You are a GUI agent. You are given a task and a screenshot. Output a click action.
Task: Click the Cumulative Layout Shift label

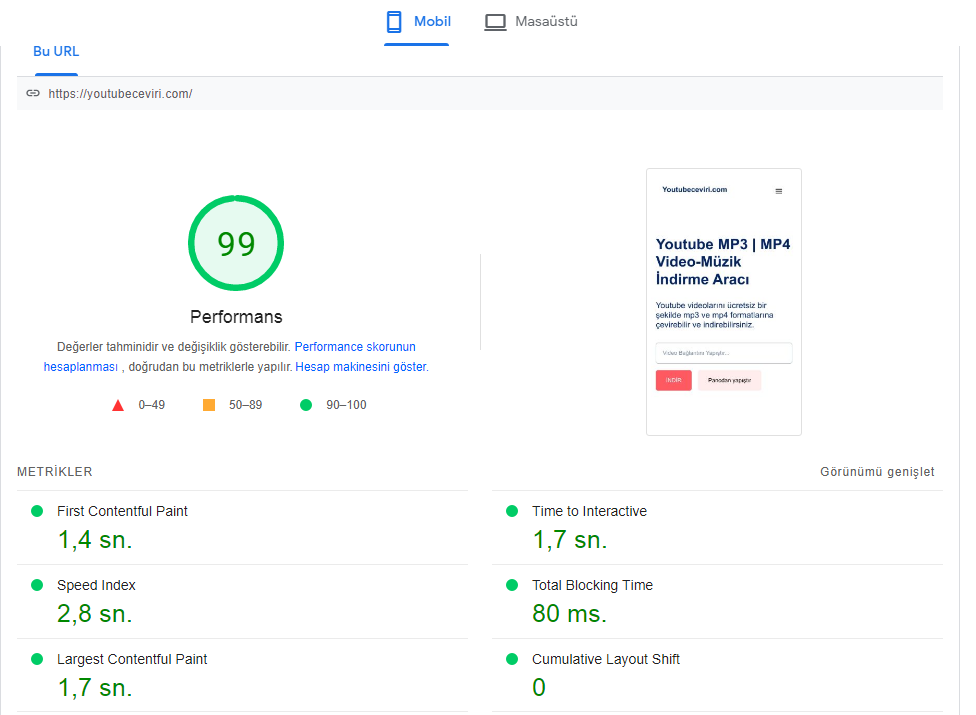pos(606,659)
